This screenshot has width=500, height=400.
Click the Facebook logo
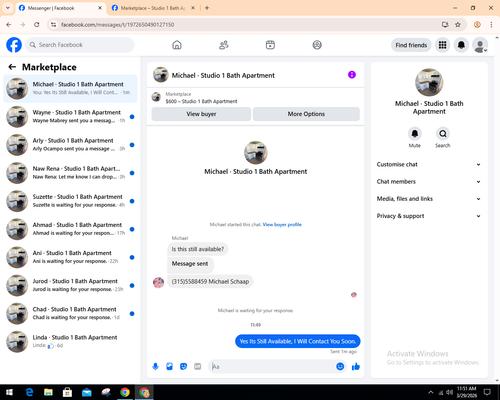(14, 45)
